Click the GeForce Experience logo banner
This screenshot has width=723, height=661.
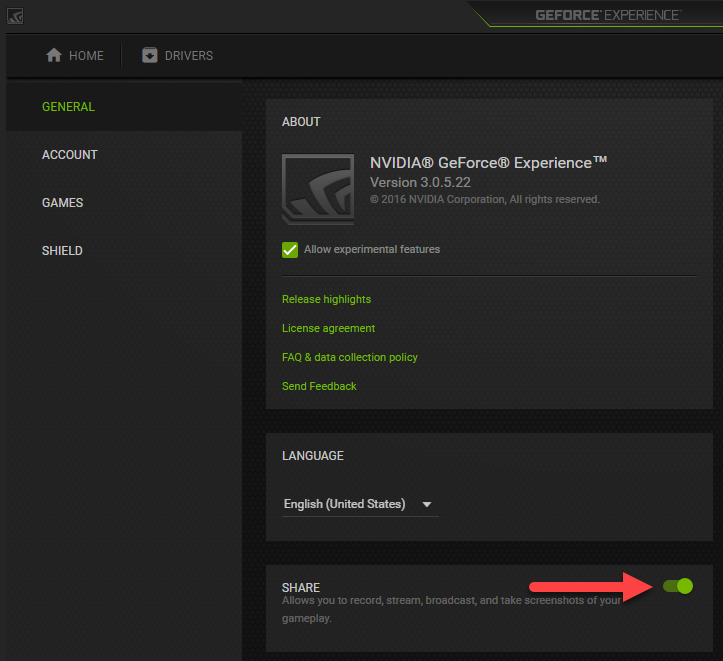click(607, 15)
